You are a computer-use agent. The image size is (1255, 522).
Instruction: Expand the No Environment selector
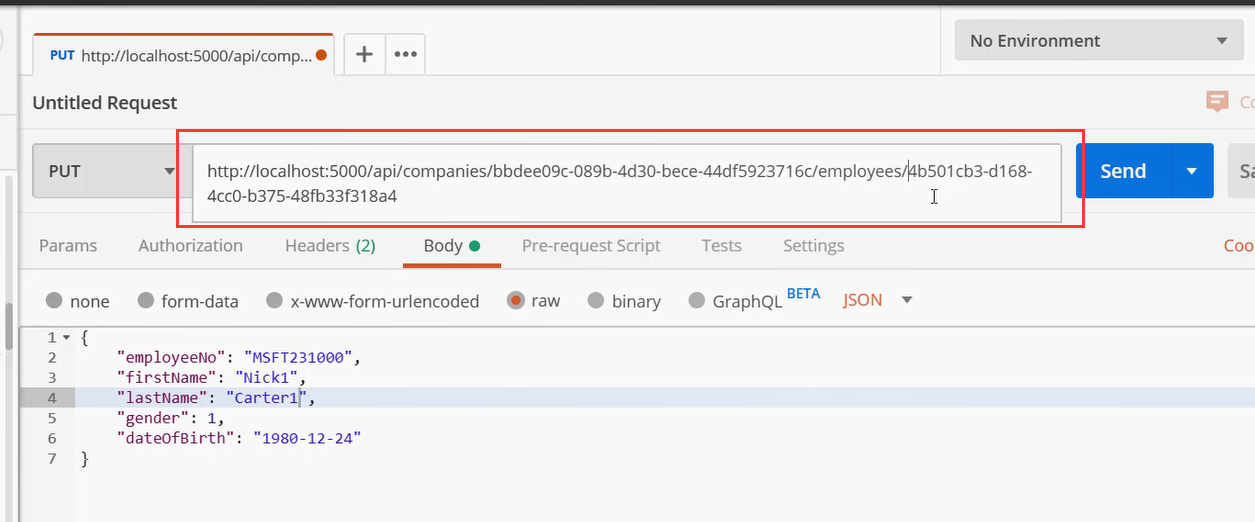pos(1097,41)
